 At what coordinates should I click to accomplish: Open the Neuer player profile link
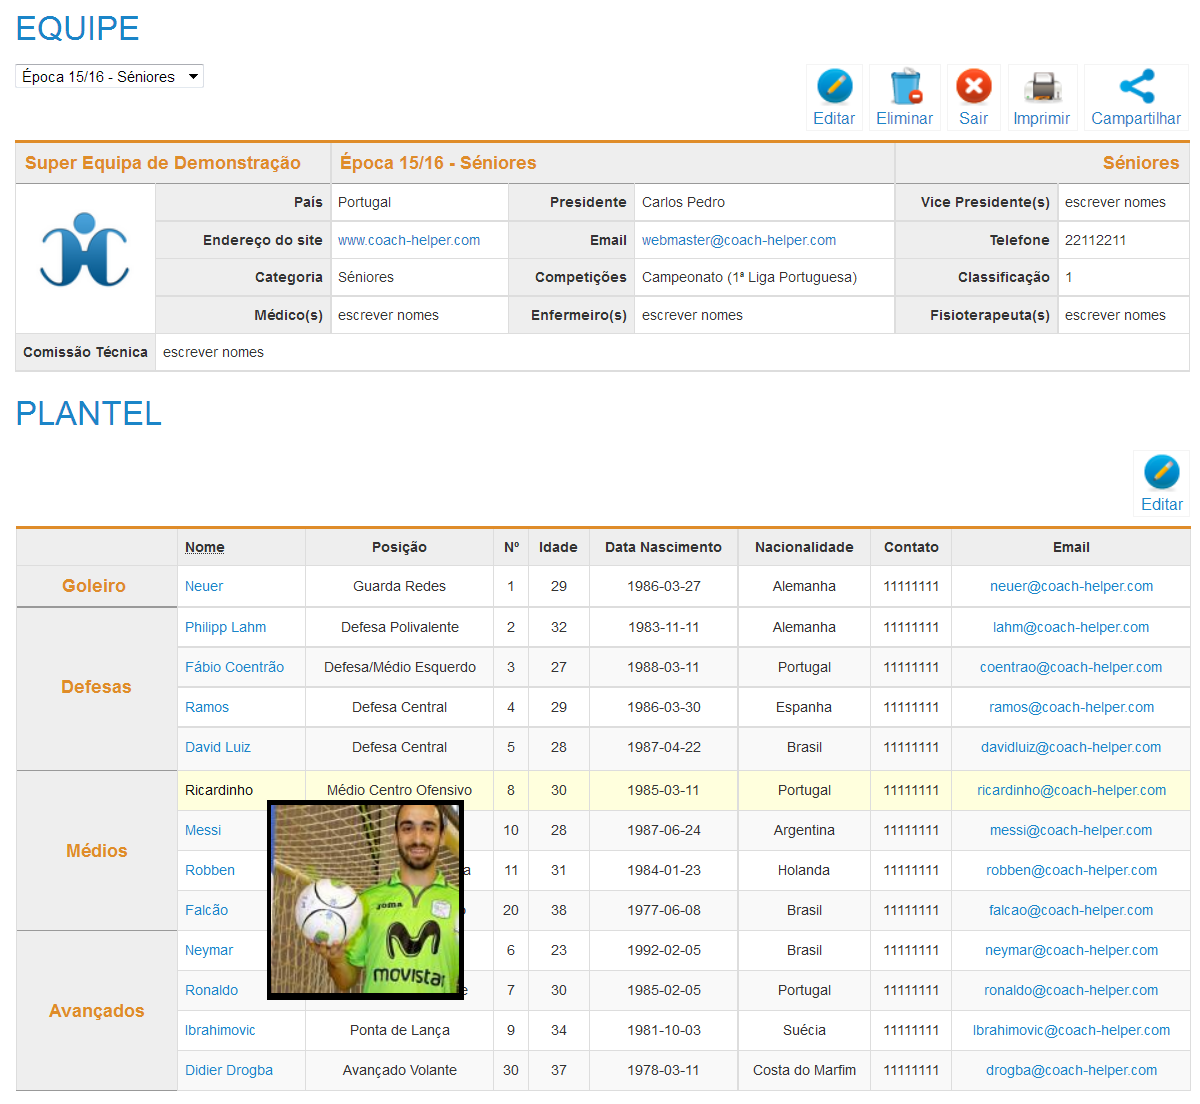[204, 586]
